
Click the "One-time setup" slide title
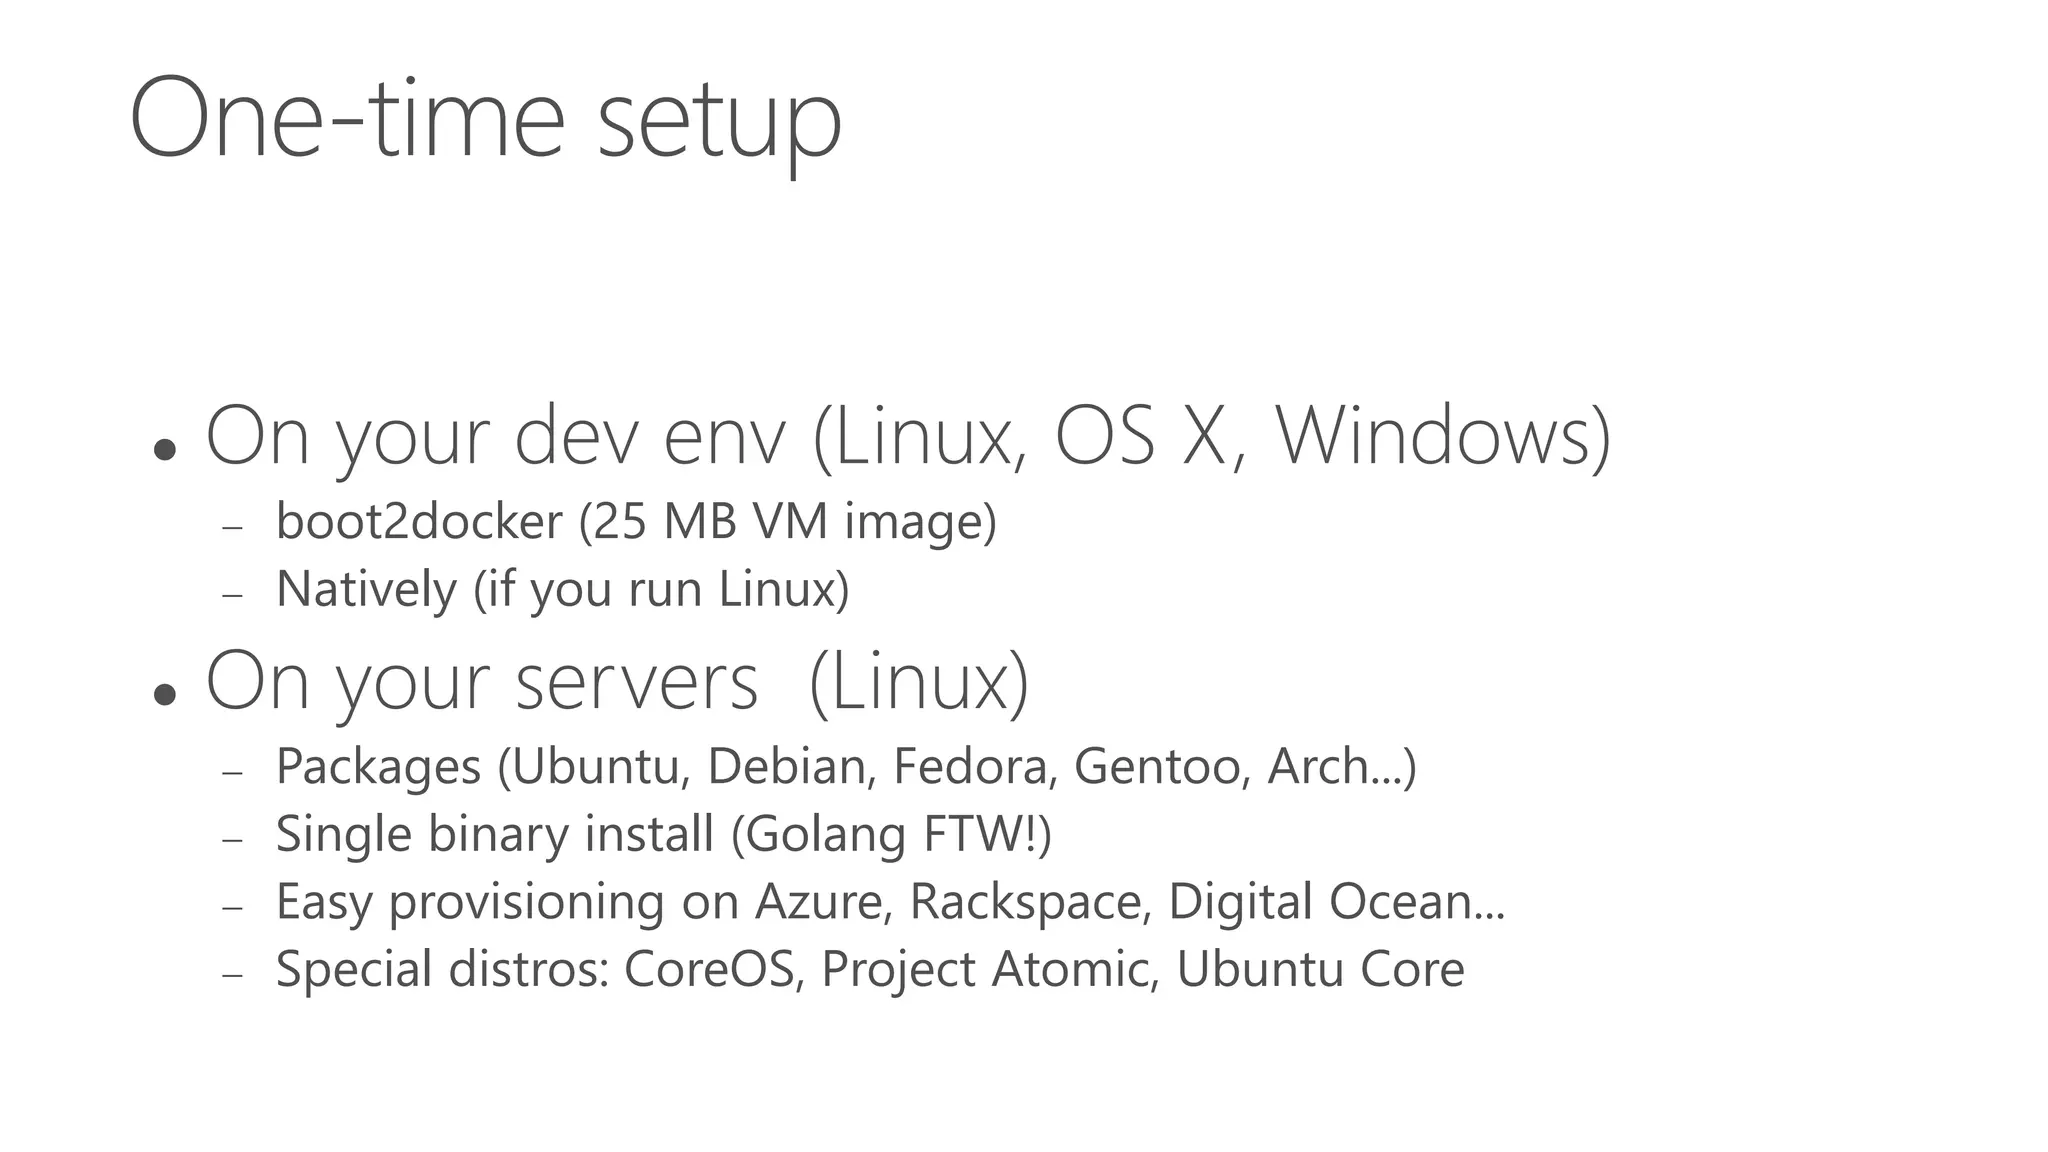pyautogui.click(x=486, y=122)
